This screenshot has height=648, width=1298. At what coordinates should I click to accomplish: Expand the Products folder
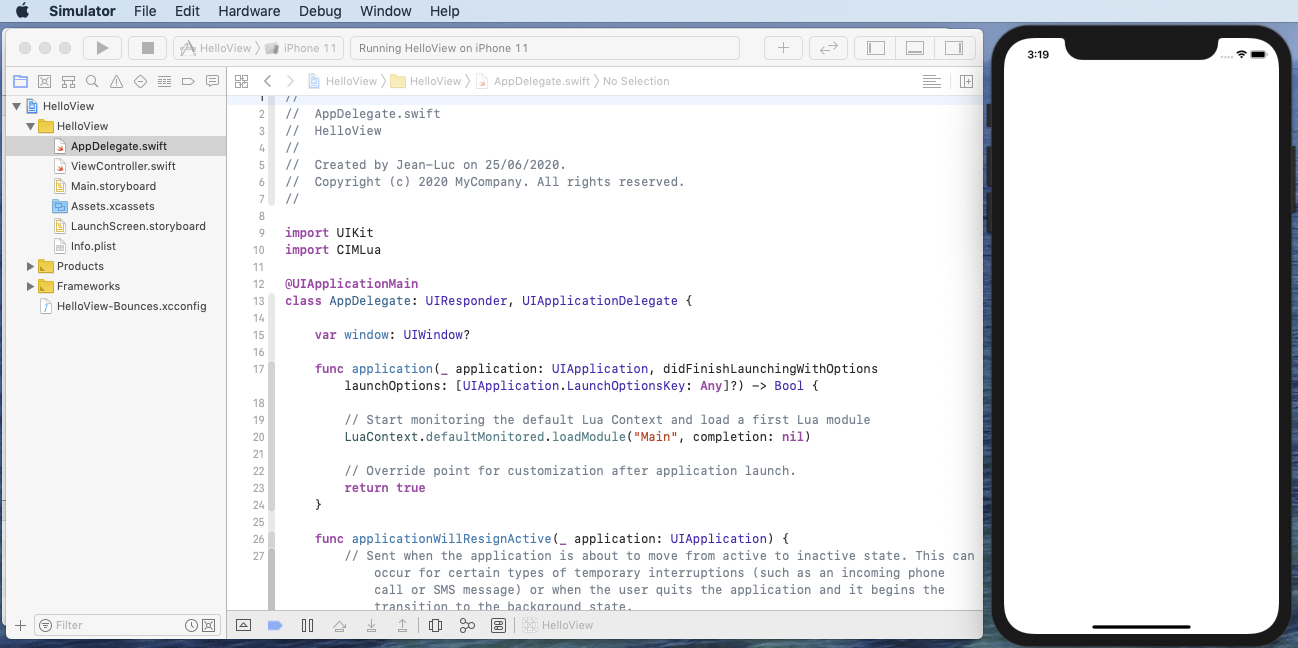point(31,266)
